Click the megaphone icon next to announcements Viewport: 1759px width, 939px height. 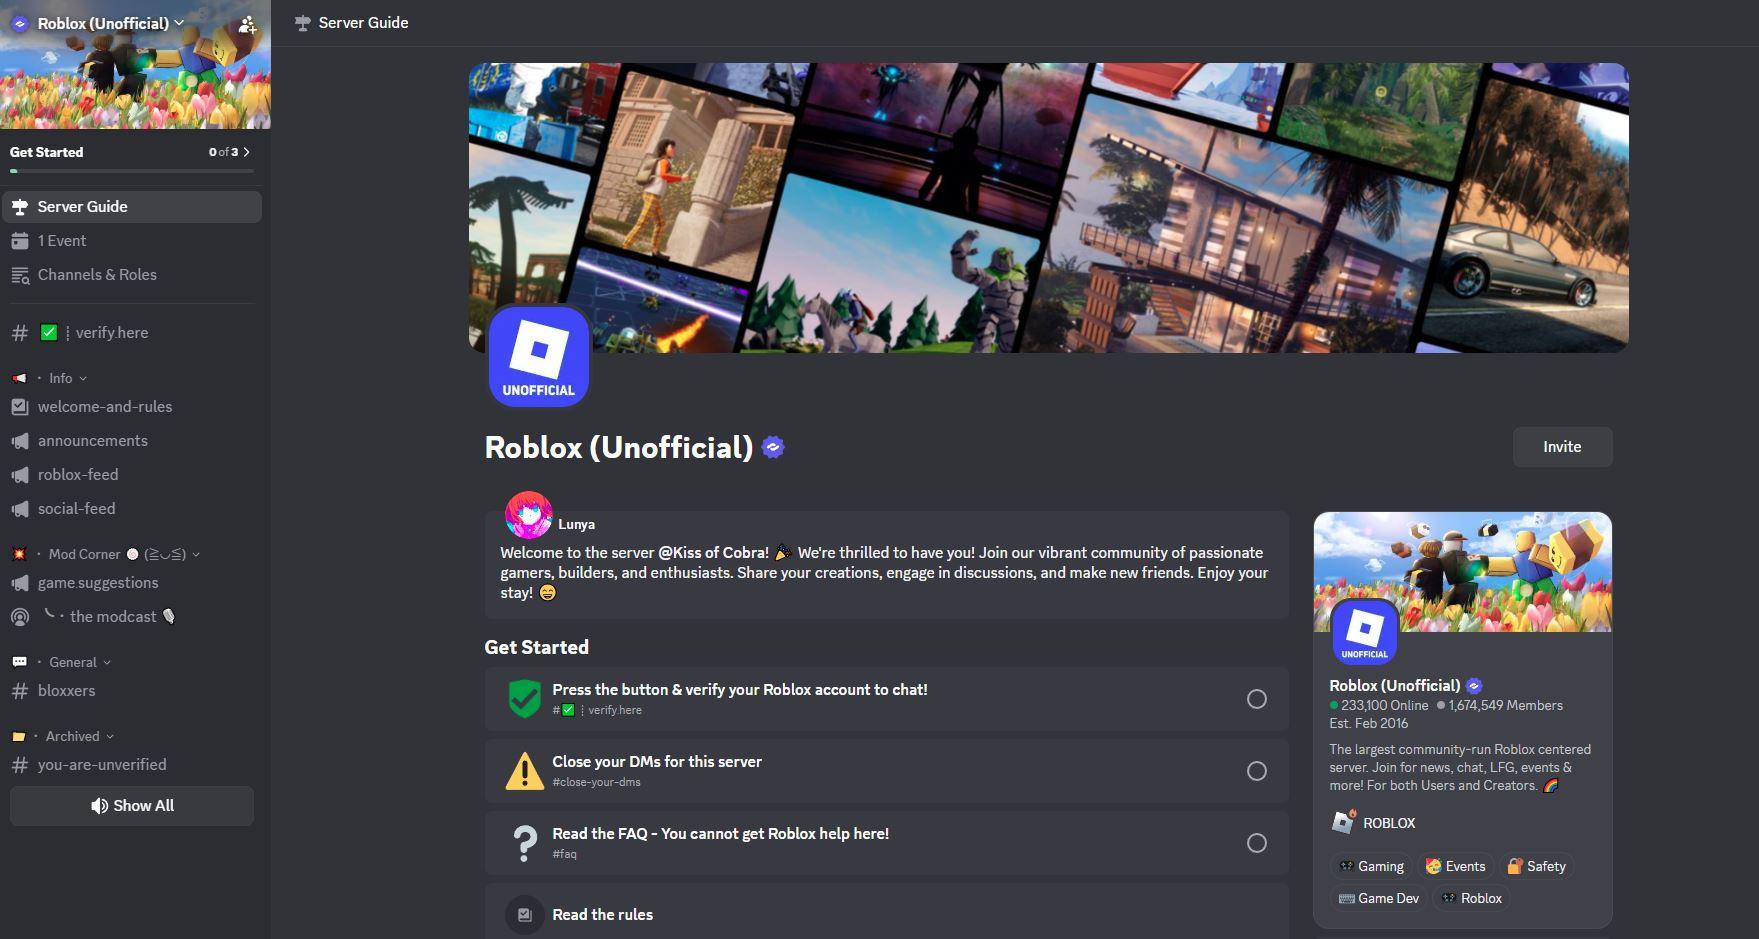click(x=20, y=441)
